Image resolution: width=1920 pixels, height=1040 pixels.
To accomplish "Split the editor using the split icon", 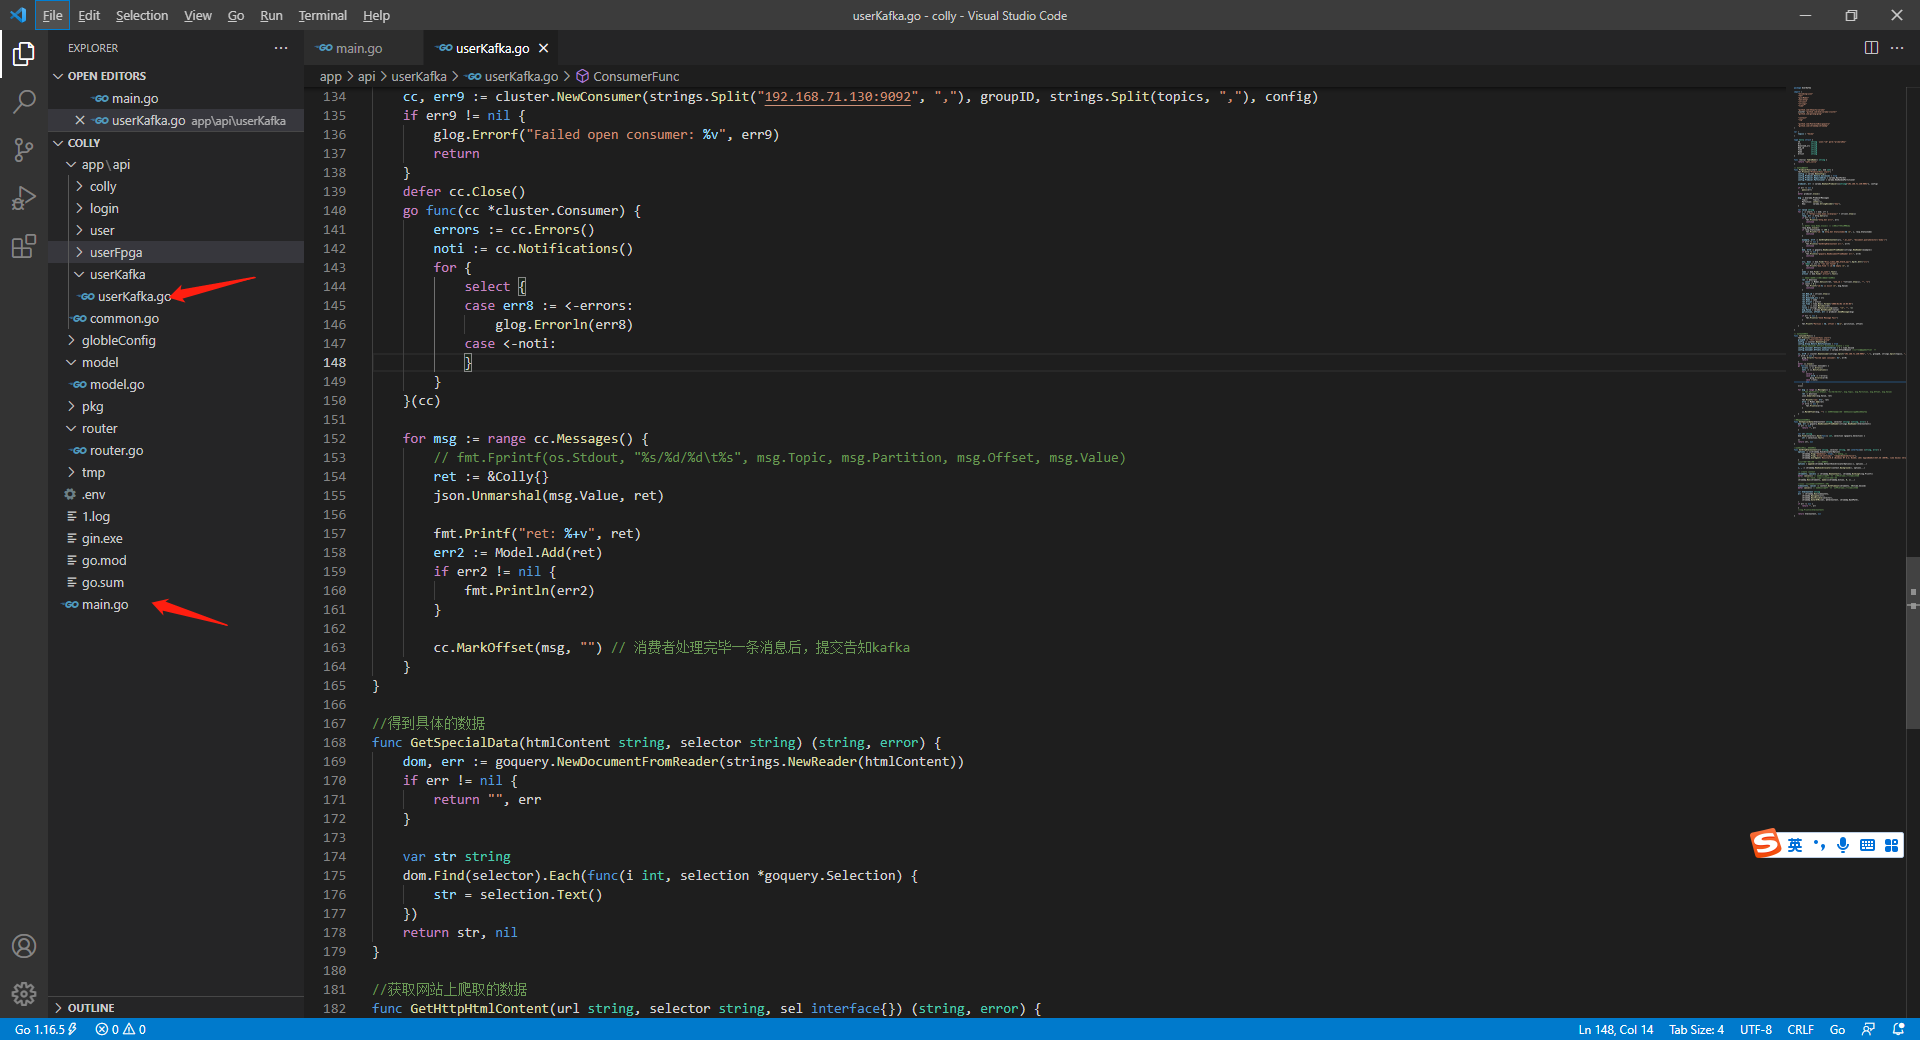I will pyautogui.click(x=1871, y=47).
